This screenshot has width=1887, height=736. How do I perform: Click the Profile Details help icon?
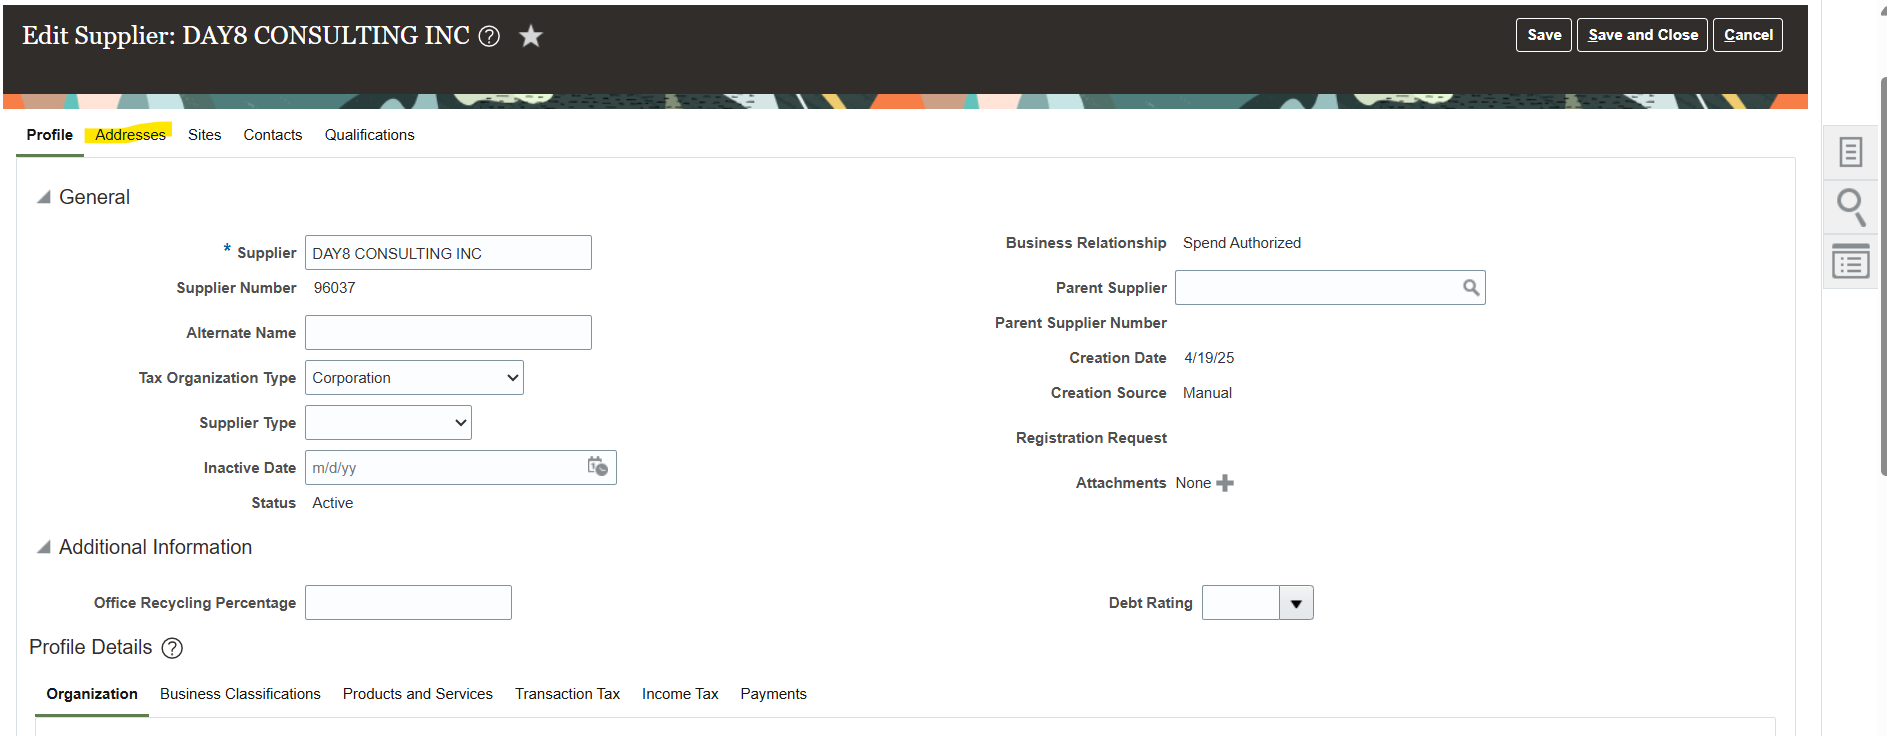pyautogui.click(x=172, y=648)
